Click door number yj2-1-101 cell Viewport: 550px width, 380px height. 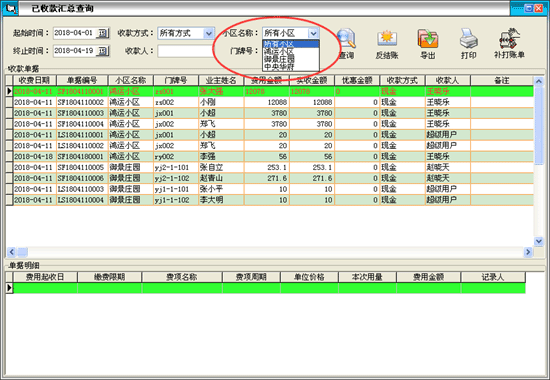pos(176,167)
